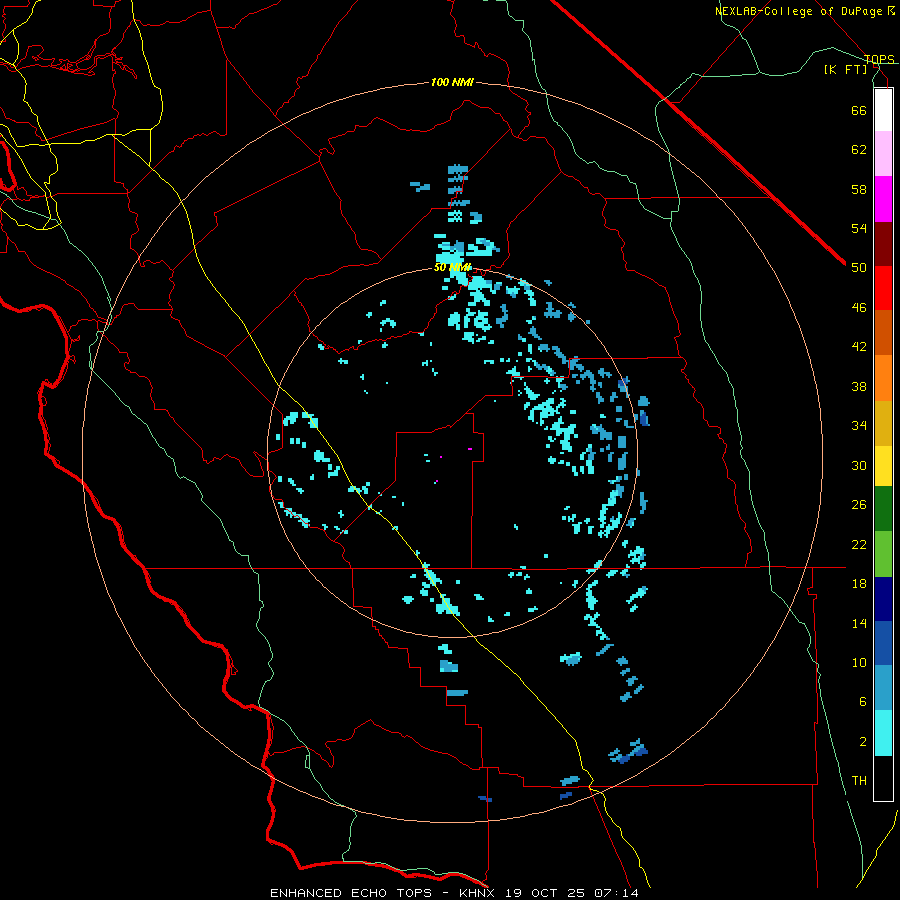Click the white 66 kft legend swatch

[883, 110]
